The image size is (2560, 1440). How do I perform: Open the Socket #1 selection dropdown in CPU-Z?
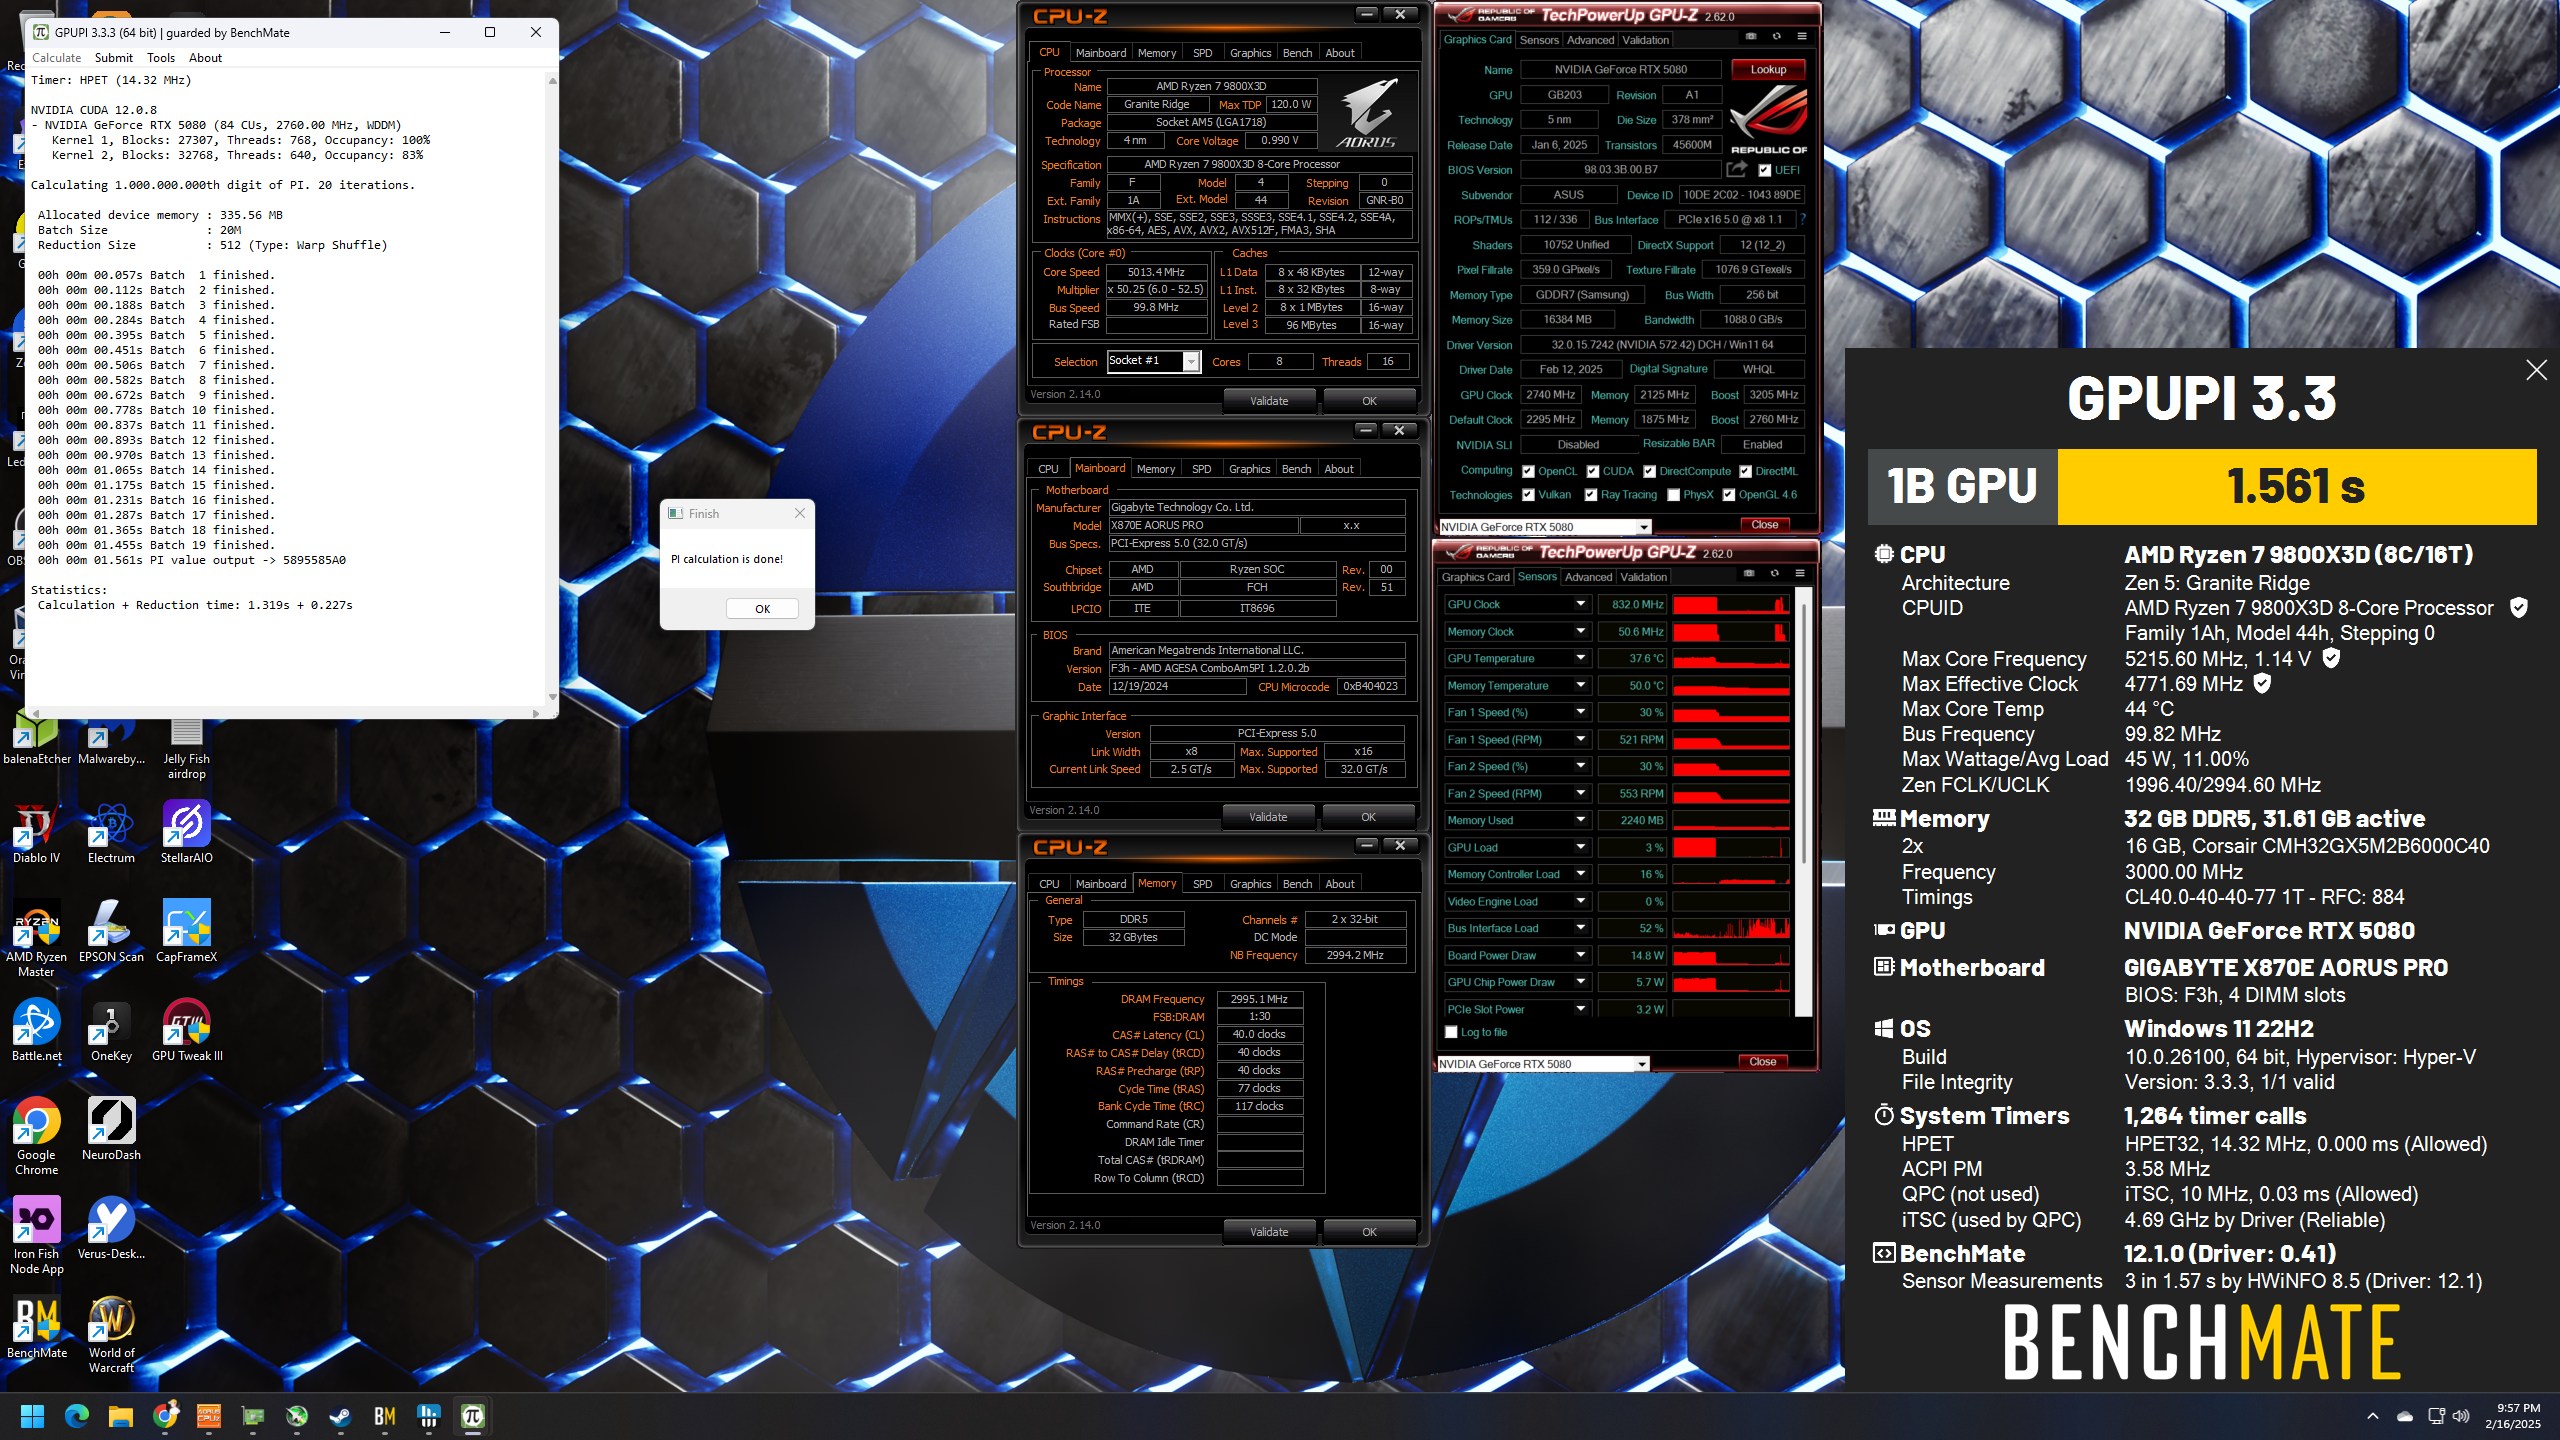(1190, 361)
